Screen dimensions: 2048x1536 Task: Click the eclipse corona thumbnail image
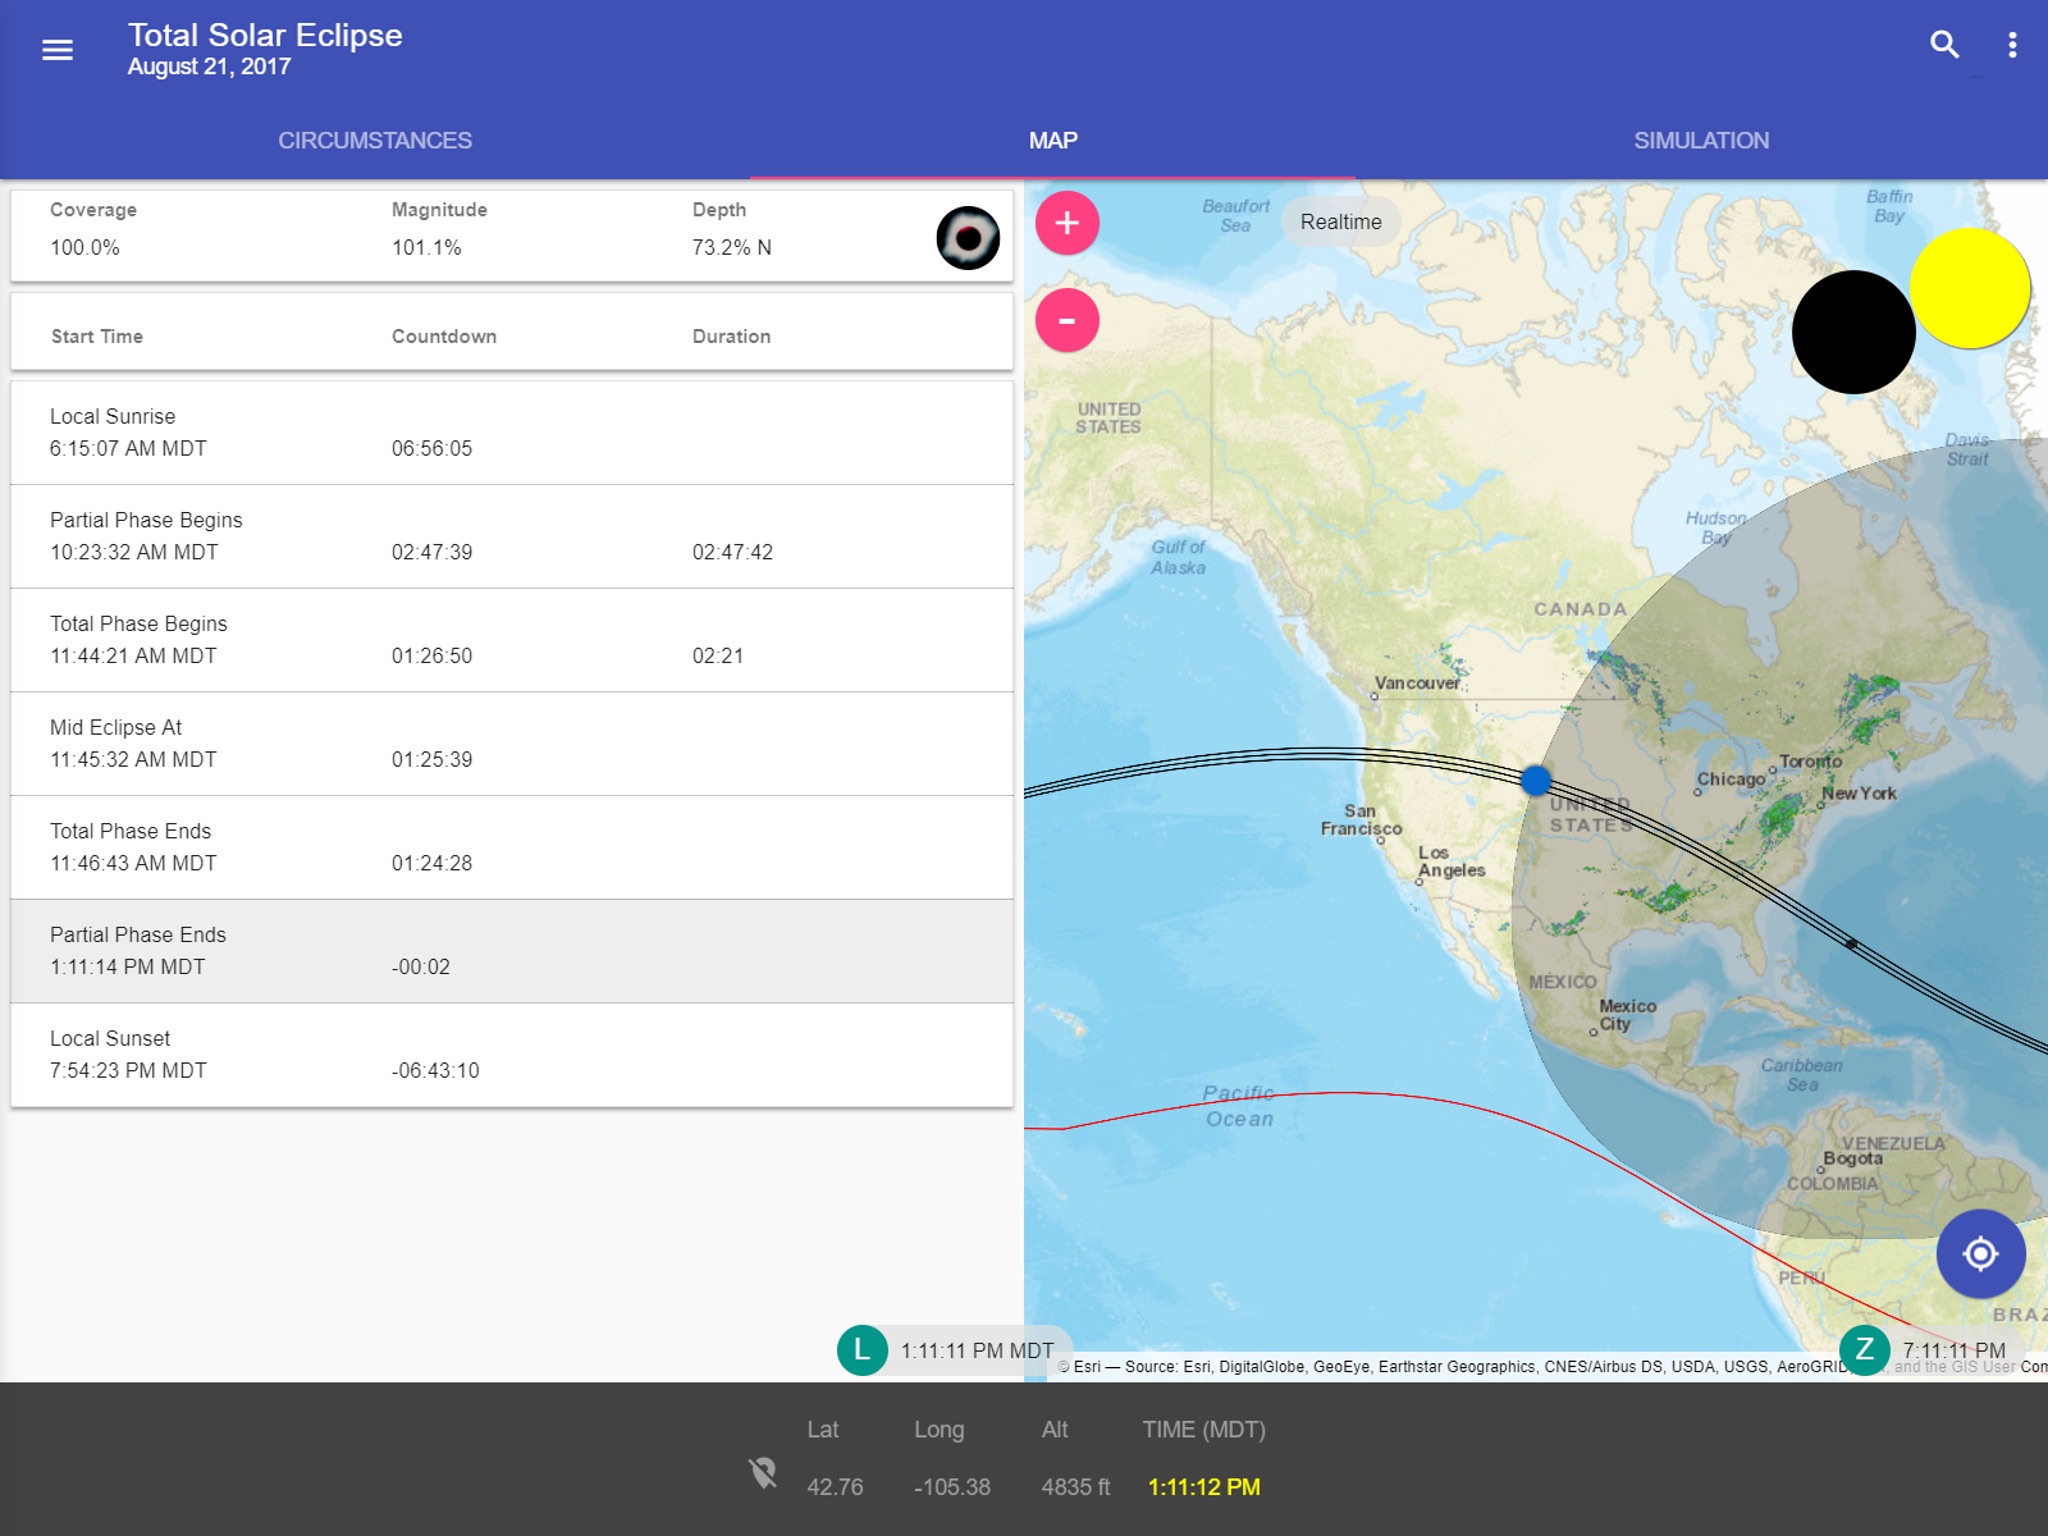pyautogui.click(x=967, y=238)
